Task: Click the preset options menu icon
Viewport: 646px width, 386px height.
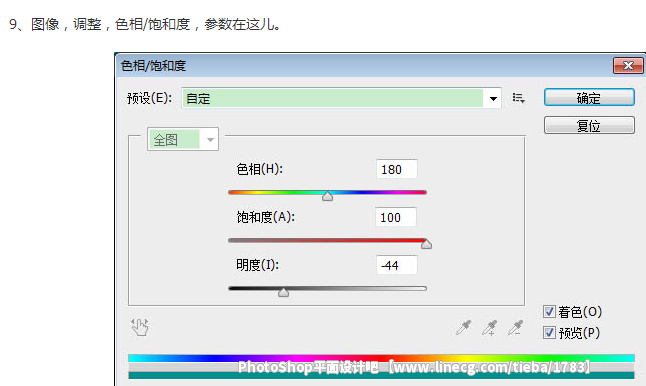Action: point(518,98)
